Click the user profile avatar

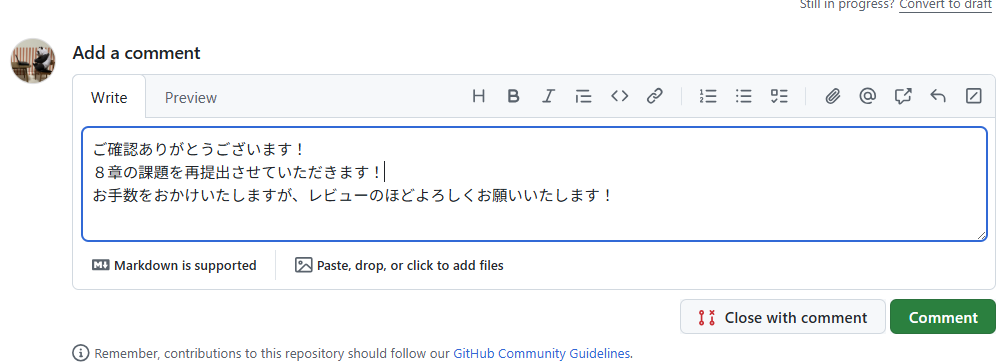[x=33, y=61]
